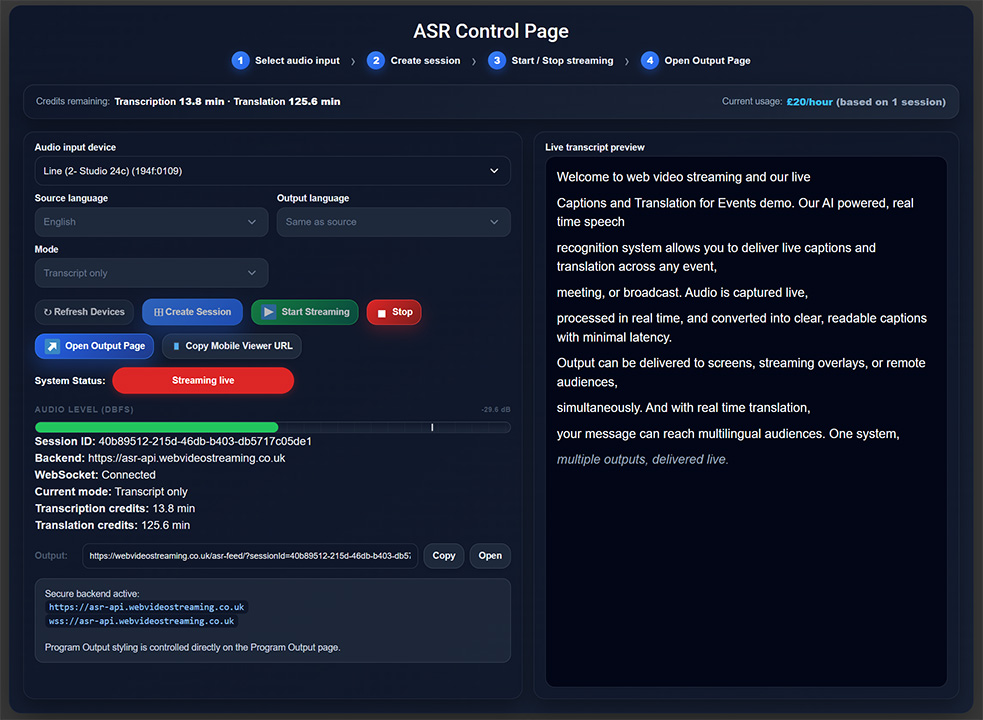This screenshot has width=983, height=720.
Task: Stop the live stream
Action: (394, 312)
